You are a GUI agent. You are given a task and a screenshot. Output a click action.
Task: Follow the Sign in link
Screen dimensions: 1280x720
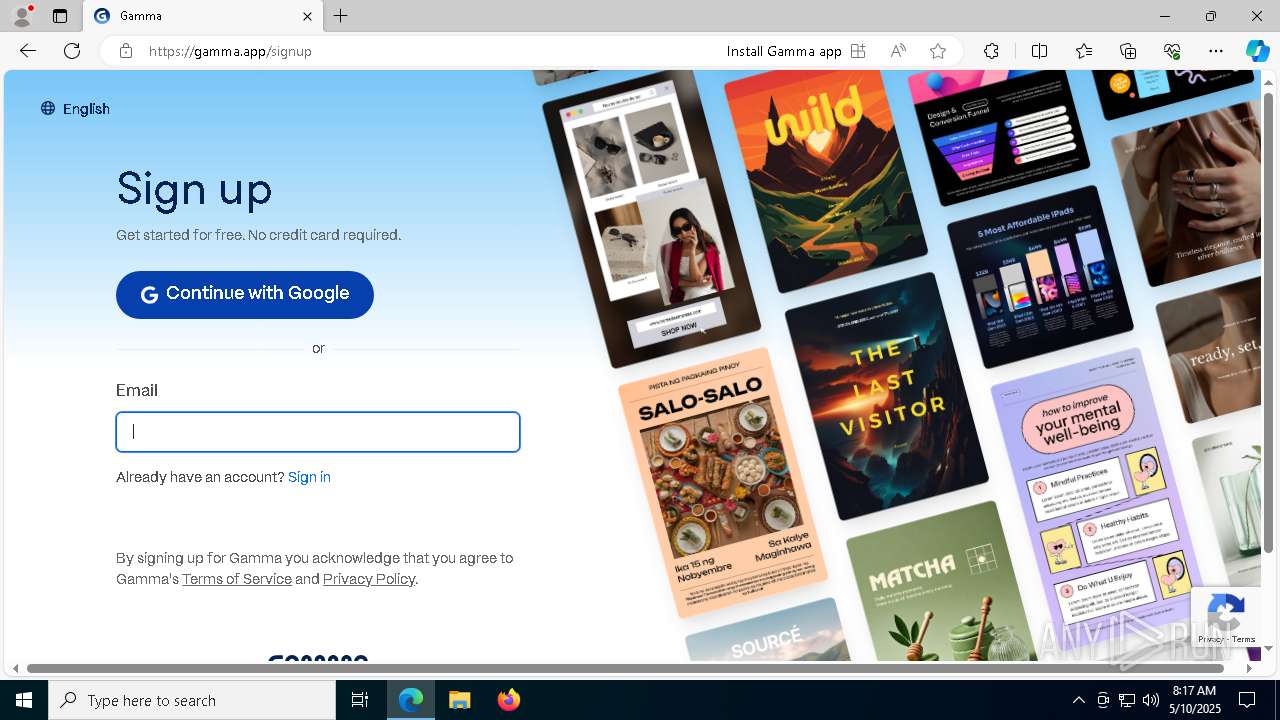[x=309, y=477]
